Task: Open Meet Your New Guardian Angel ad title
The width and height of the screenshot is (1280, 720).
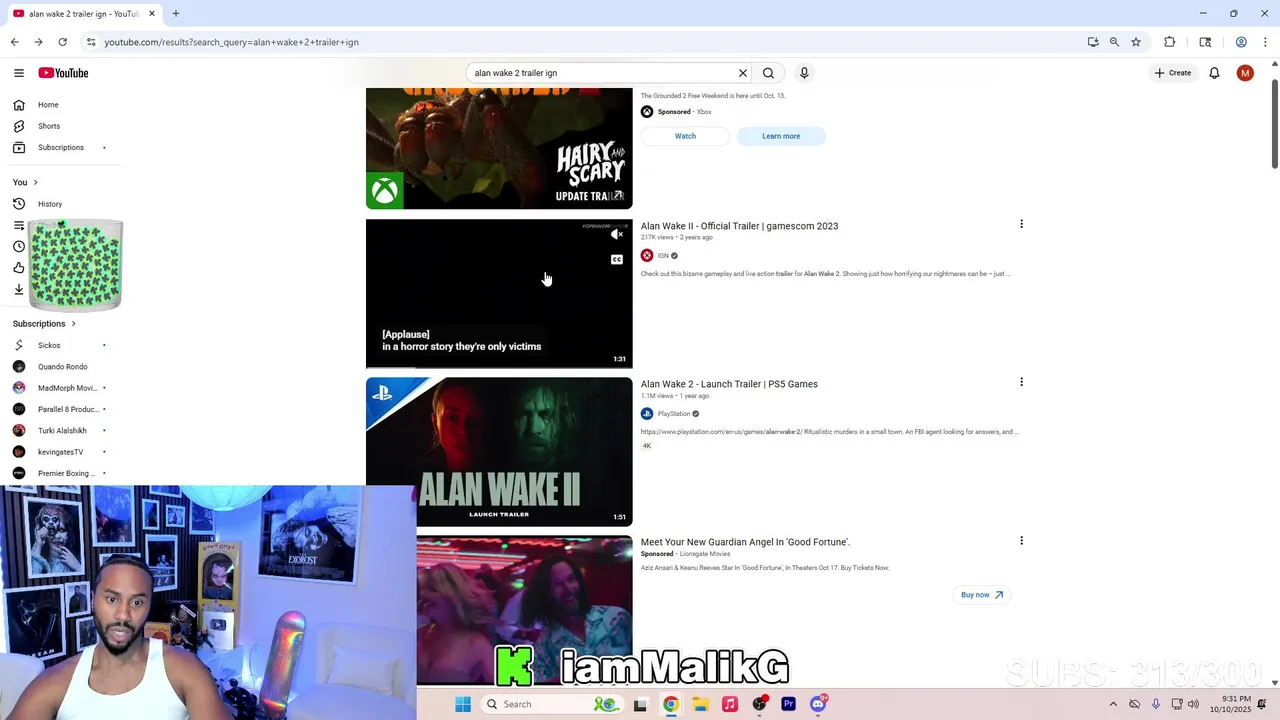Action: point(745,542)
